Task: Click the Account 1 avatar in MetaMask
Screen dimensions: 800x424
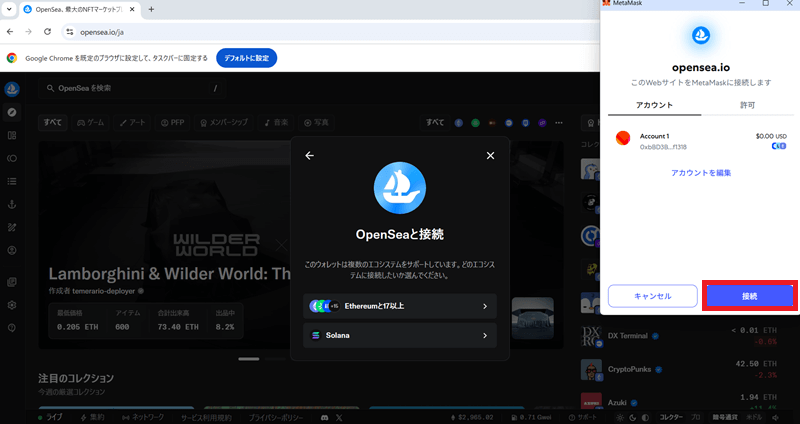Action: [622, 138]
